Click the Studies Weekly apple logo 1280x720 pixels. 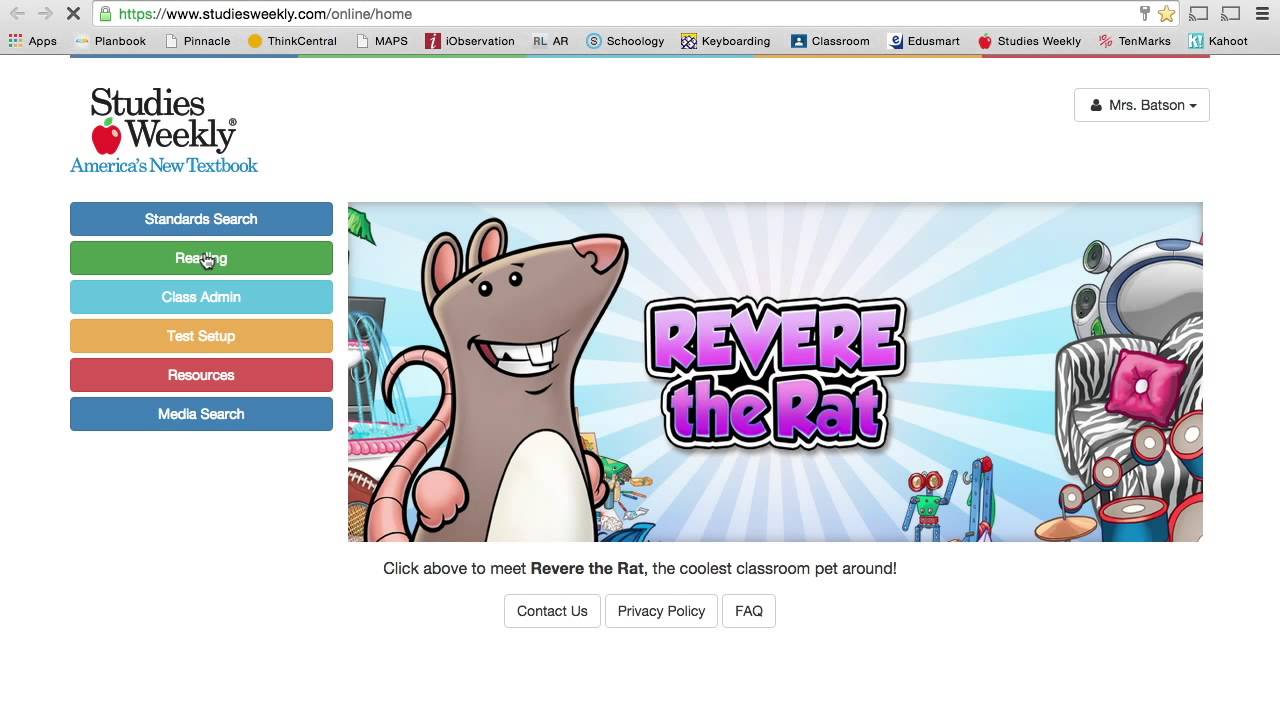click(x=164, y=130)
